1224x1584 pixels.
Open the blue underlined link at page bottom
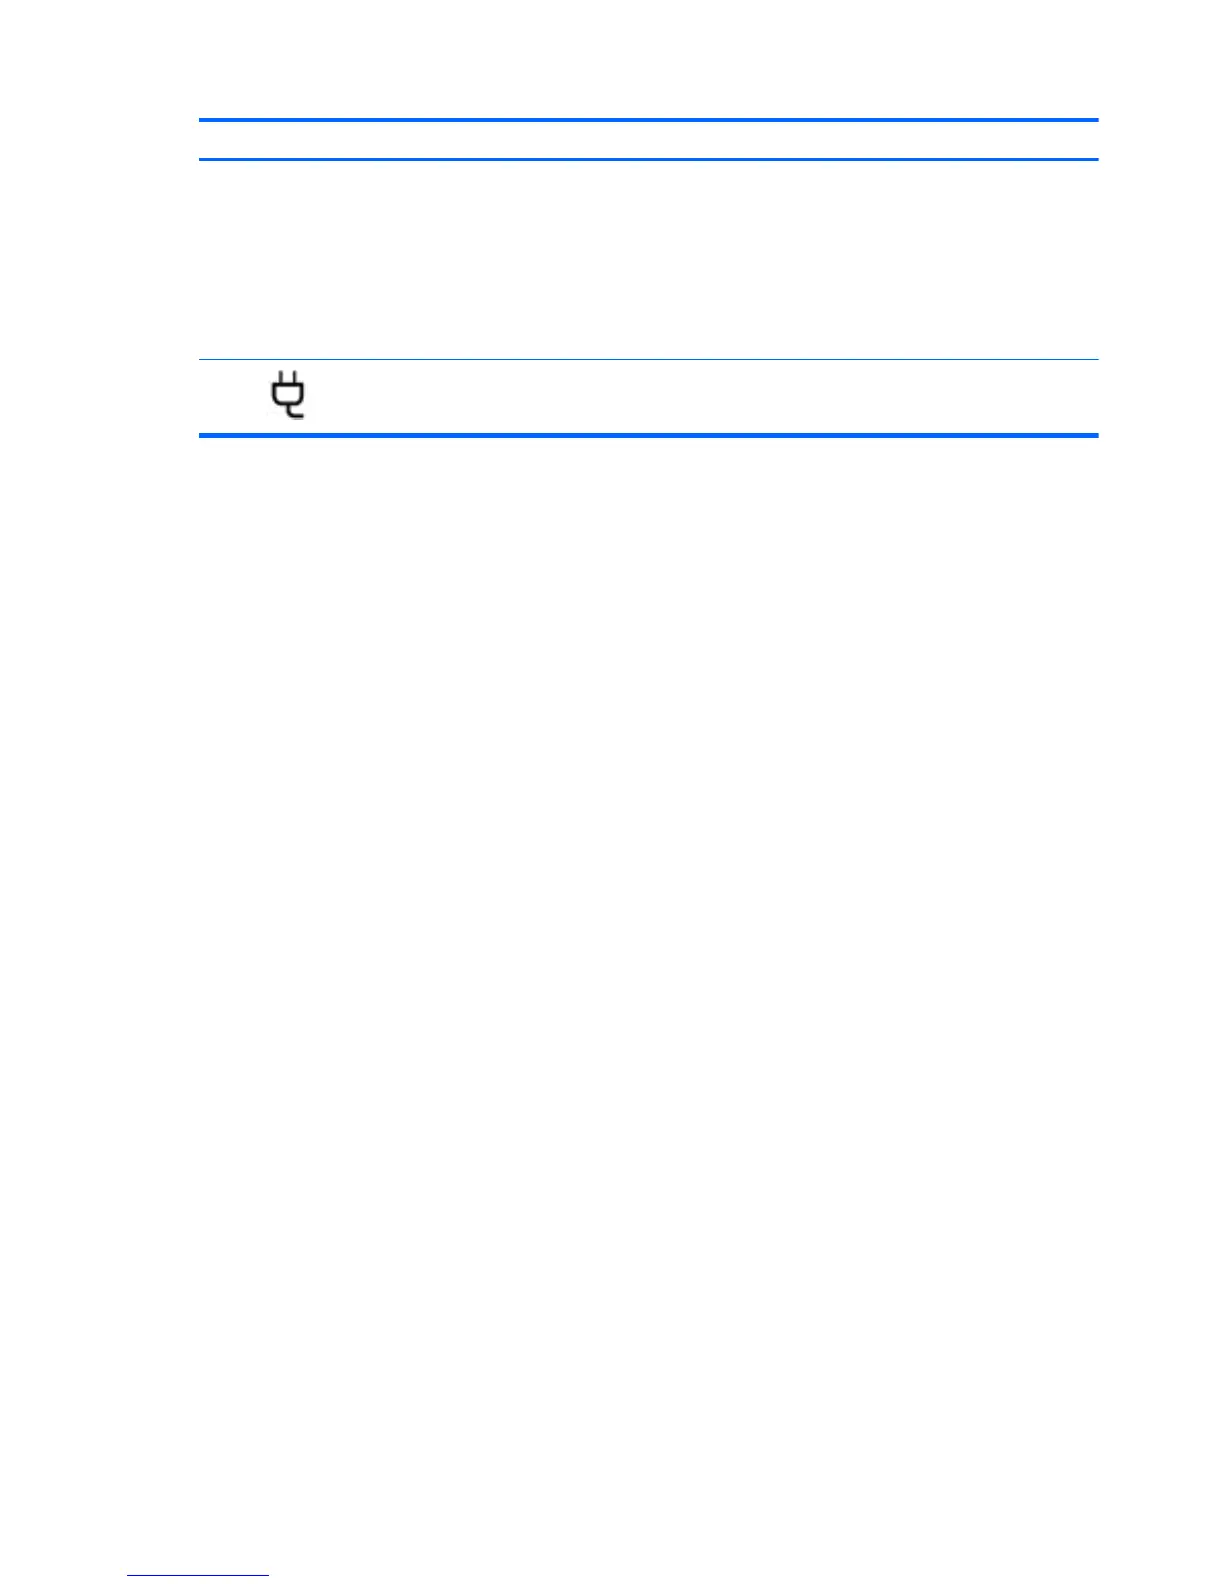pos(199,1575)
